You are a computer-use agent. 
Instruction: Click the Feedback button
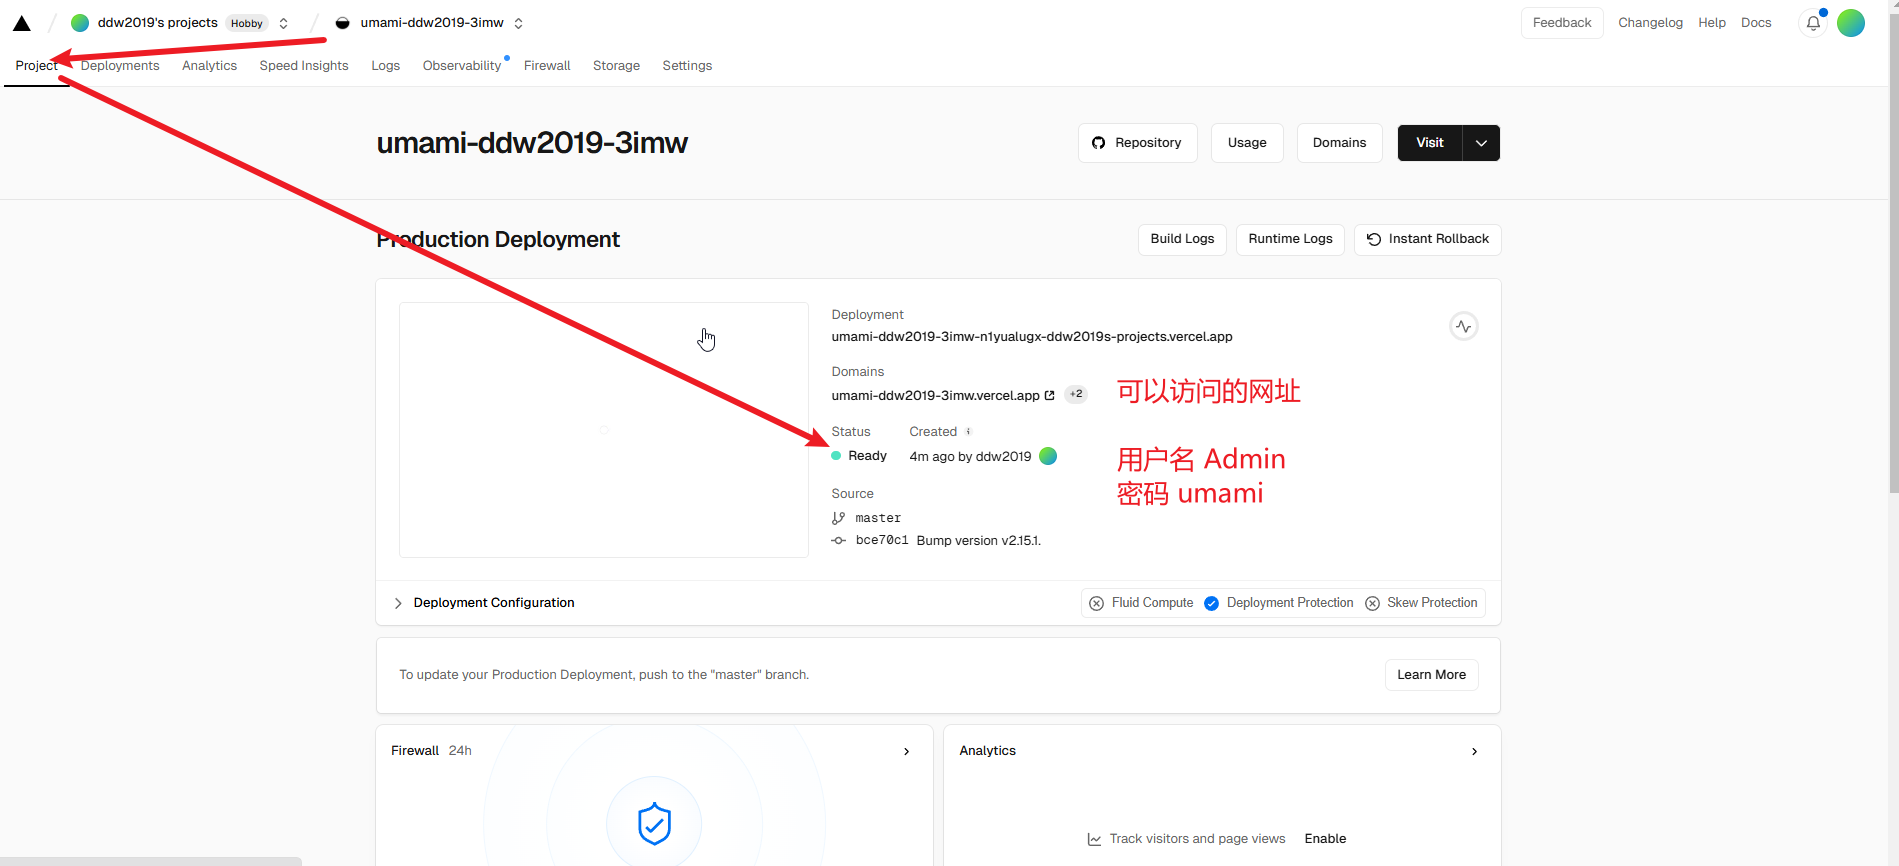coord(1562,23)
